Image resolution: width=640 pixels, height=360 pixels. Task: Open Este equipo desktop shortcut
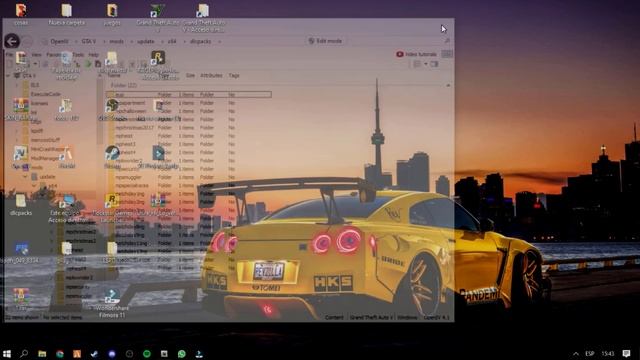point(67,209)
